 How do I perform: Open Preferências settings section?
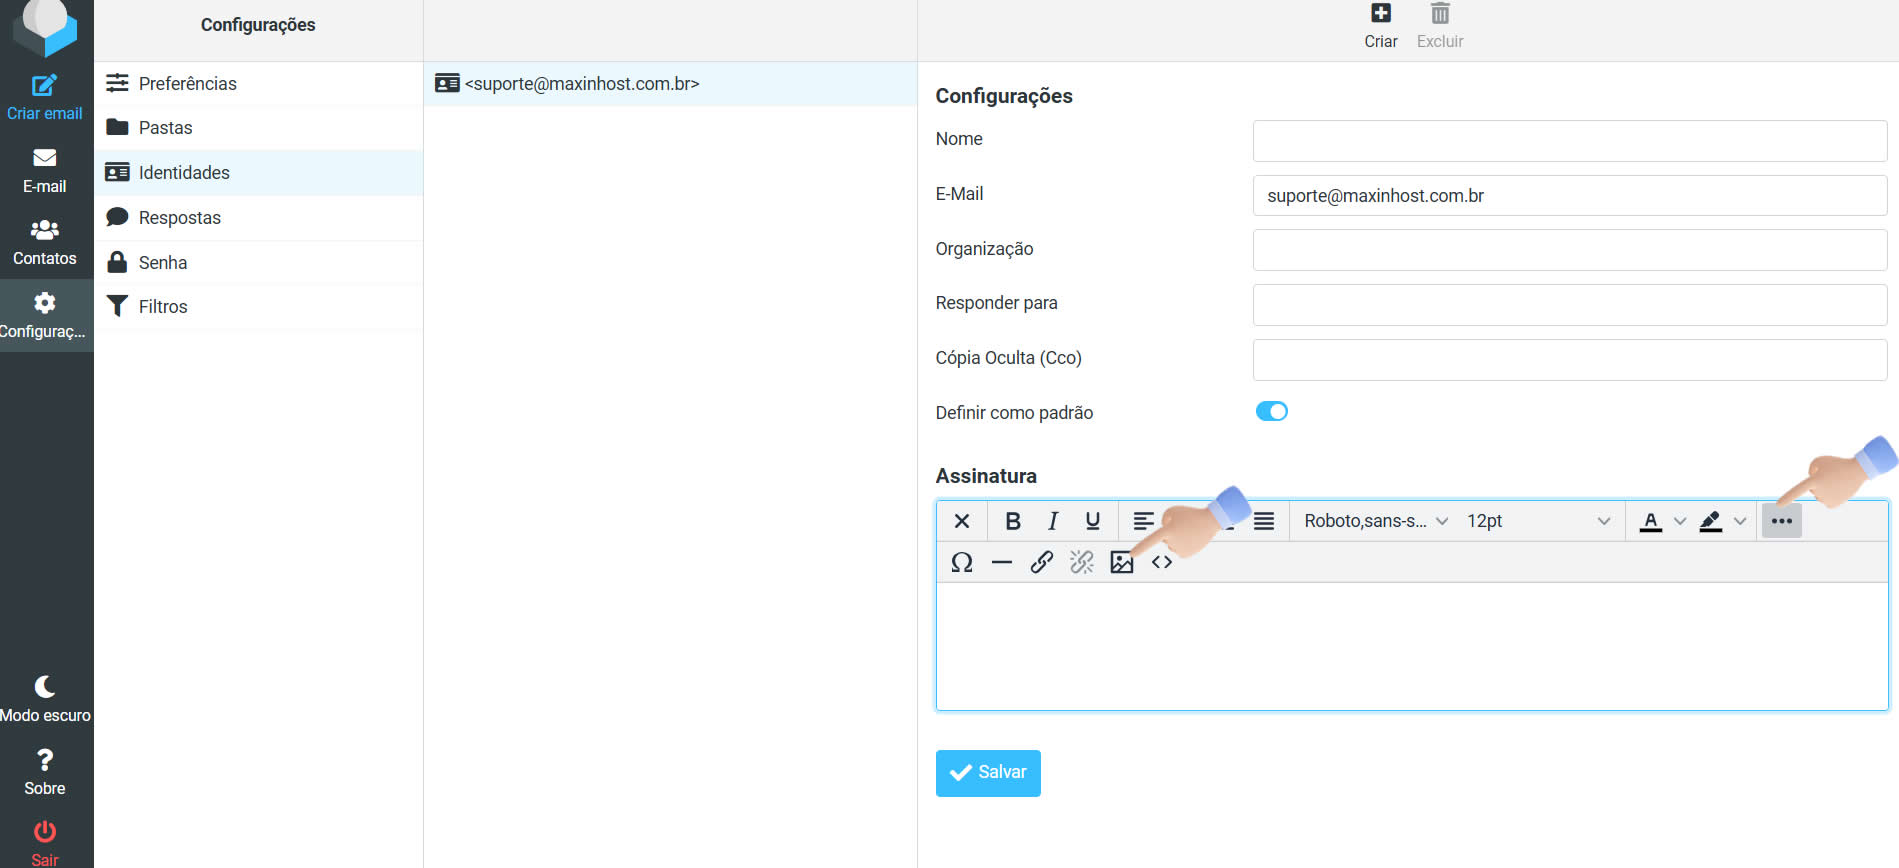(187, 84)
